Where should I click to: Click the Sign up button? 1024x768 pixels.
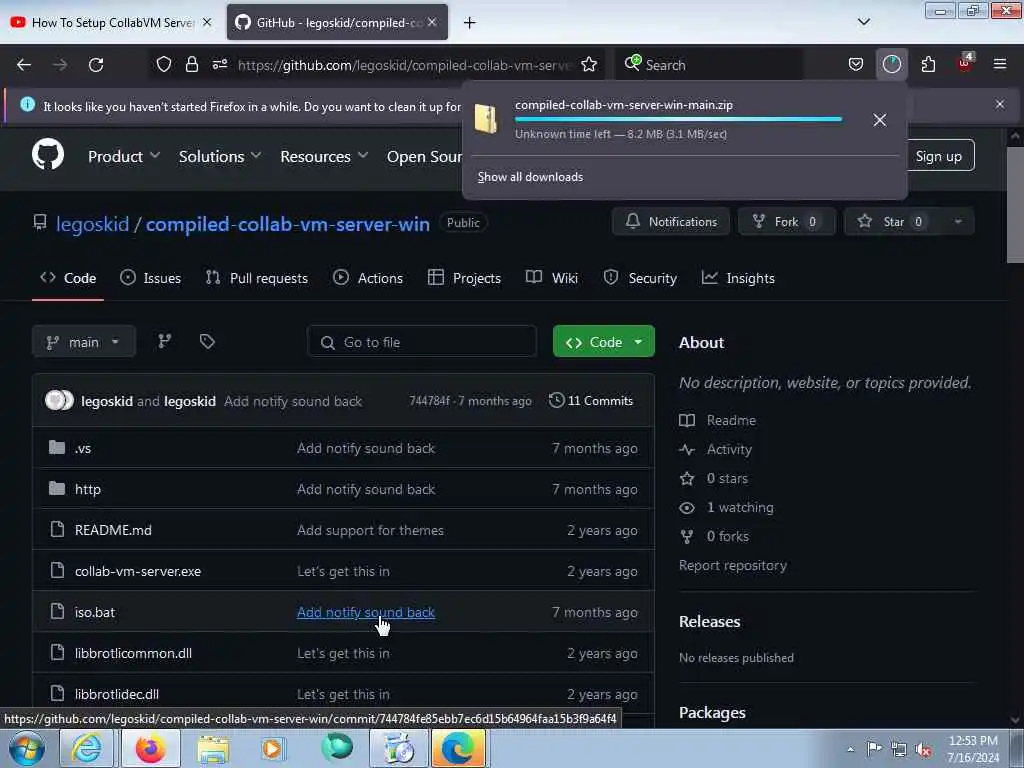coord(938,155)
